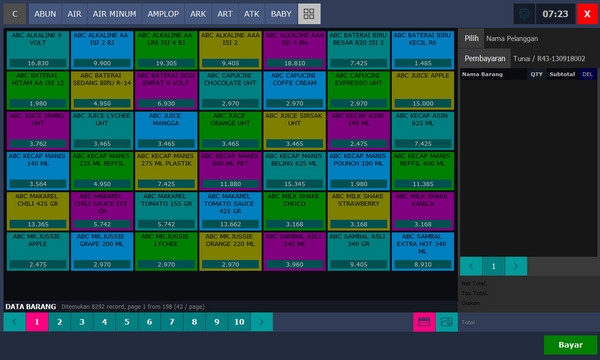This screenshot has height=360, width=600.
Task: Select the AIR MINUM category tab
Action: (114, 14)
